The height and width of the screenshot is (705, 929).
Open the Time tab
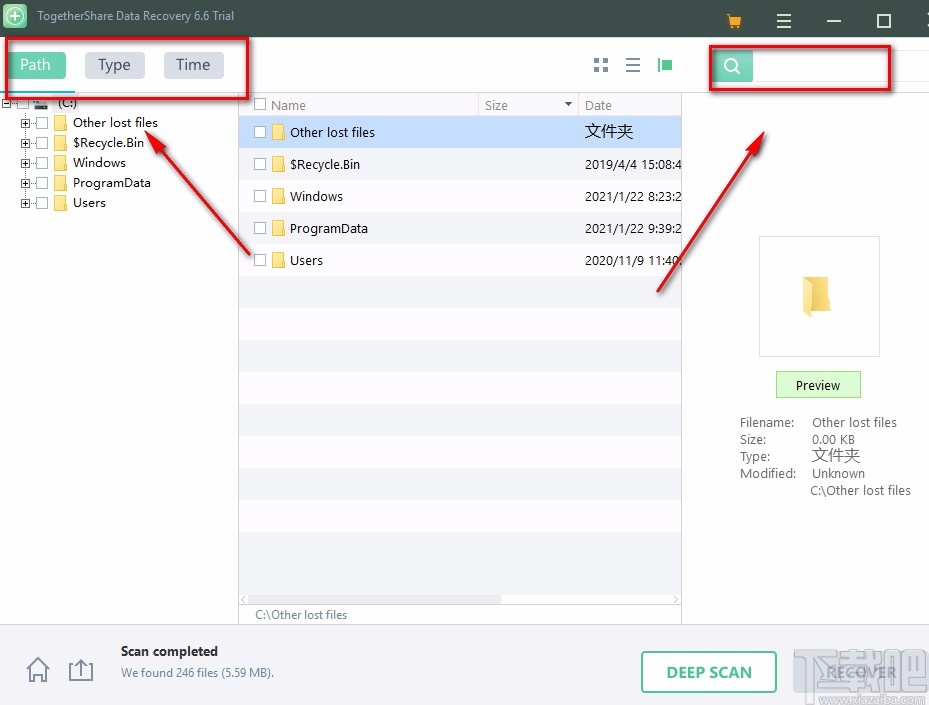coord(193,64)
